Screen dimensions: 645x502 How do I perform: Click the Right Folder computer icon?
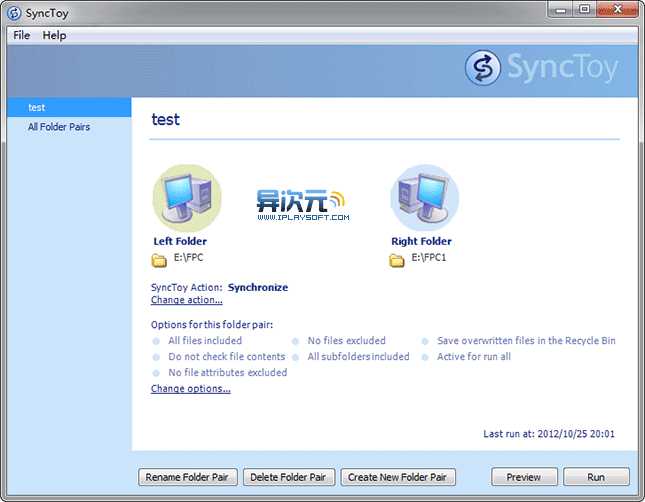pyautogui.click(x=425, y=198)
